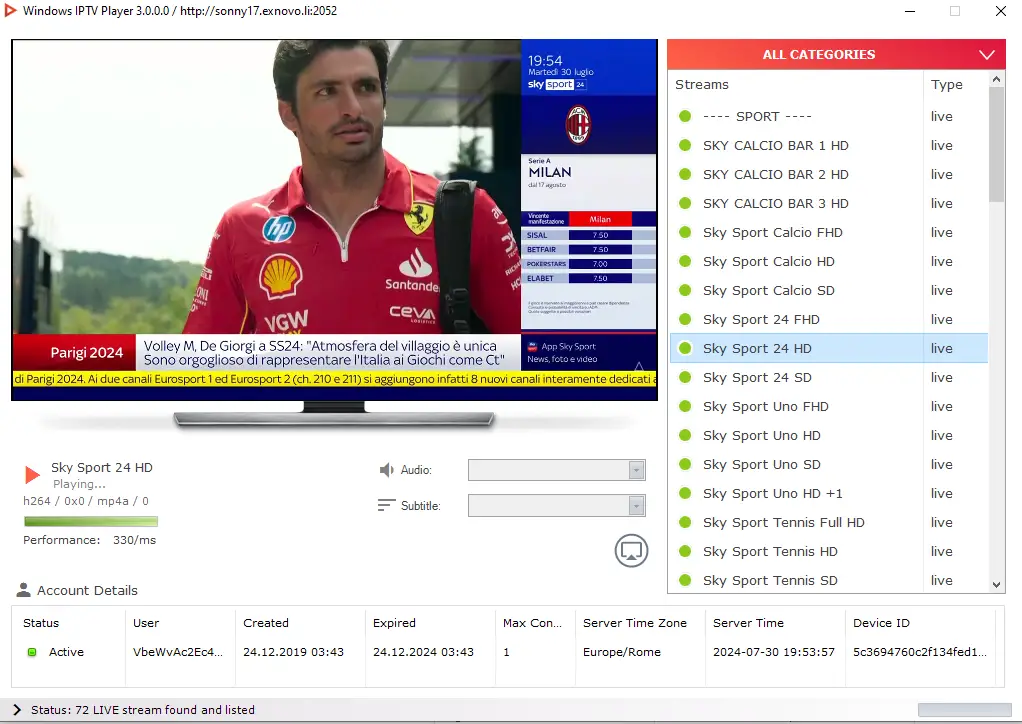
Task: Click the streams list scrollbar thumb
Action: point(996,144)
